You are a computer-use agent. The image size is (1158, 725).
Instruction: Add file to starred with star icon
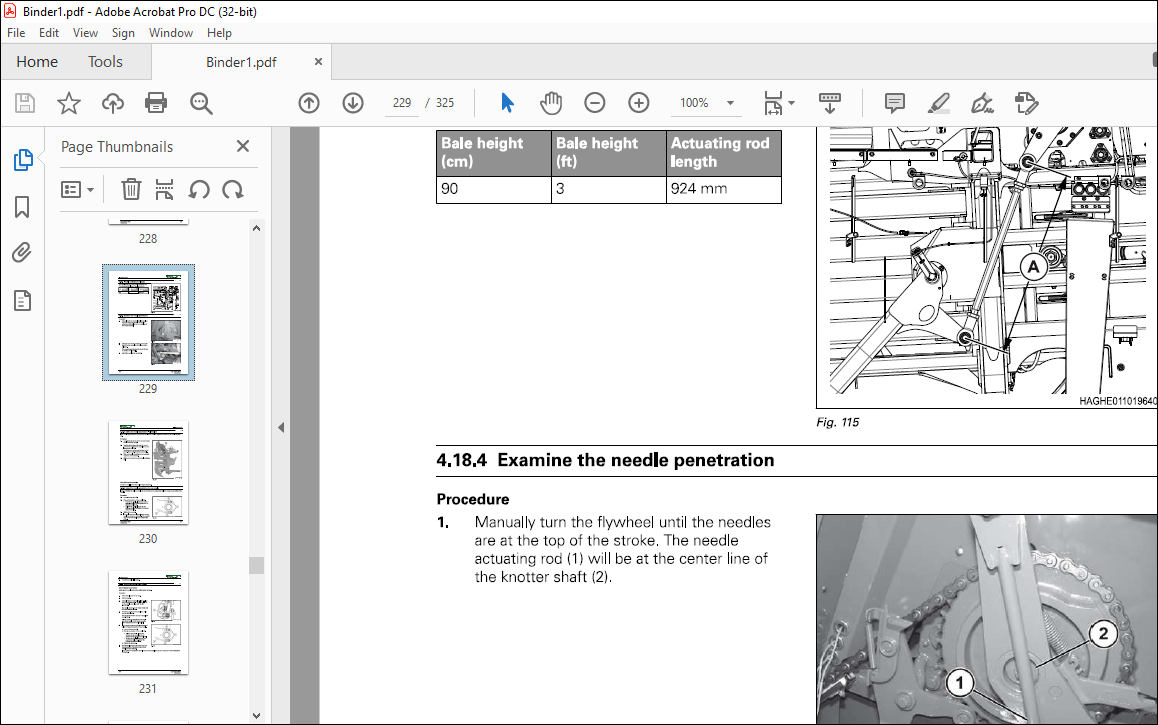(x=69, y=103)
